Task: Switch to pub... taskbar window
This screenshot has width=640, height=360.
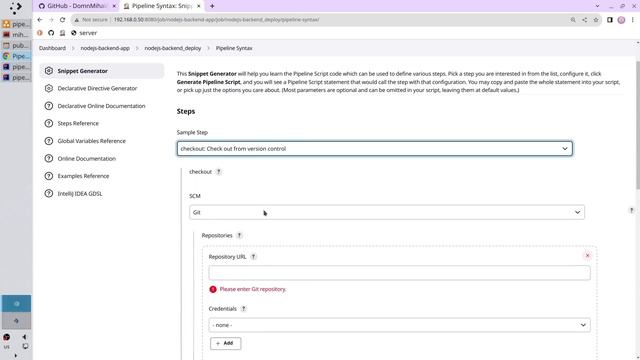Action: tap(16, 45)
